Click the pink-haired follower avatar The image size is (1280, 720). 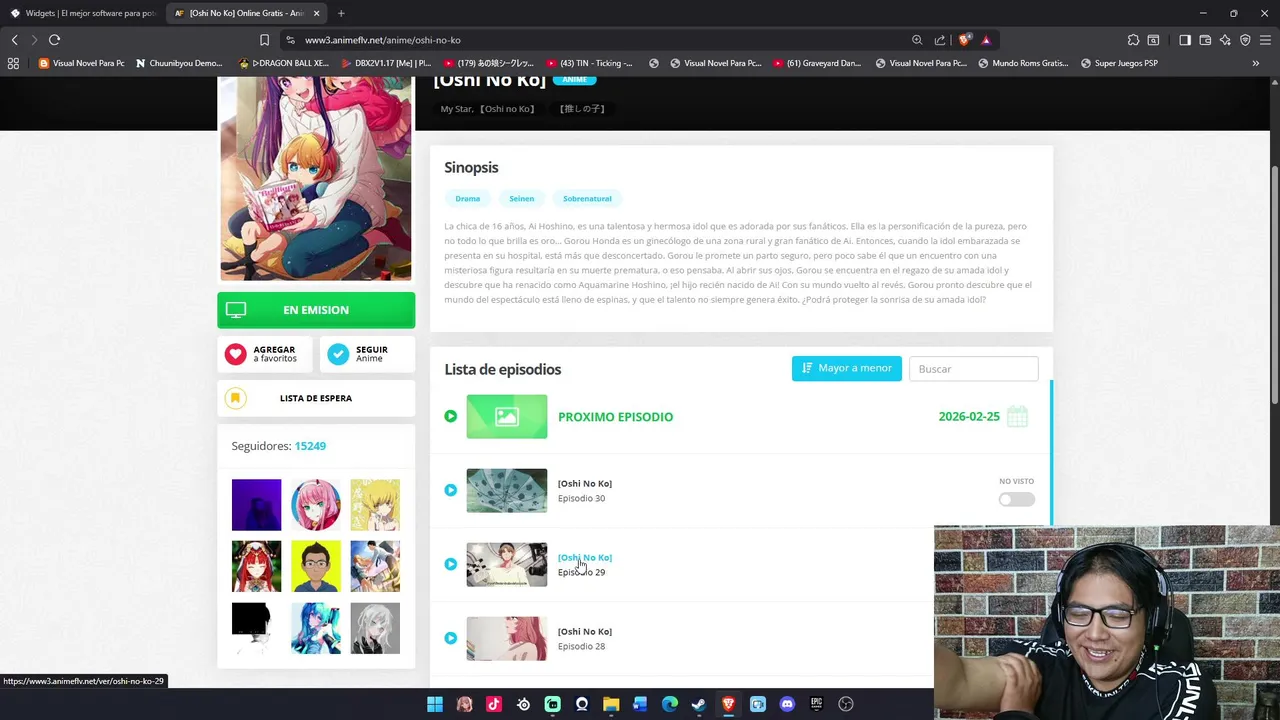pos(316,504)
